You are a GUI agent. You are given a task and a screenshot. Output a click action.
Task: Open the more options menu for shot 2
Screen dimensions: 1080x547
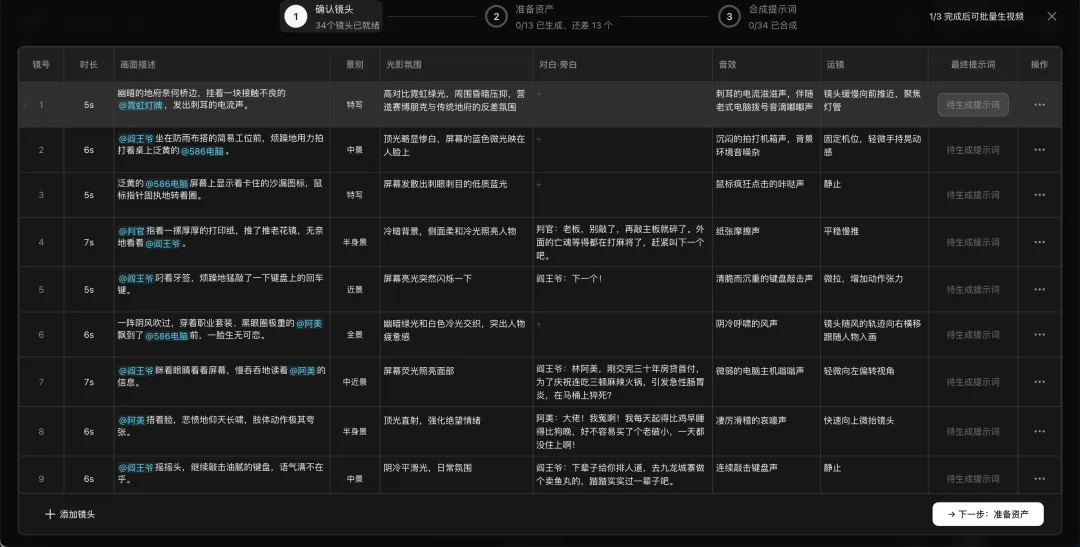(1039, 149)
